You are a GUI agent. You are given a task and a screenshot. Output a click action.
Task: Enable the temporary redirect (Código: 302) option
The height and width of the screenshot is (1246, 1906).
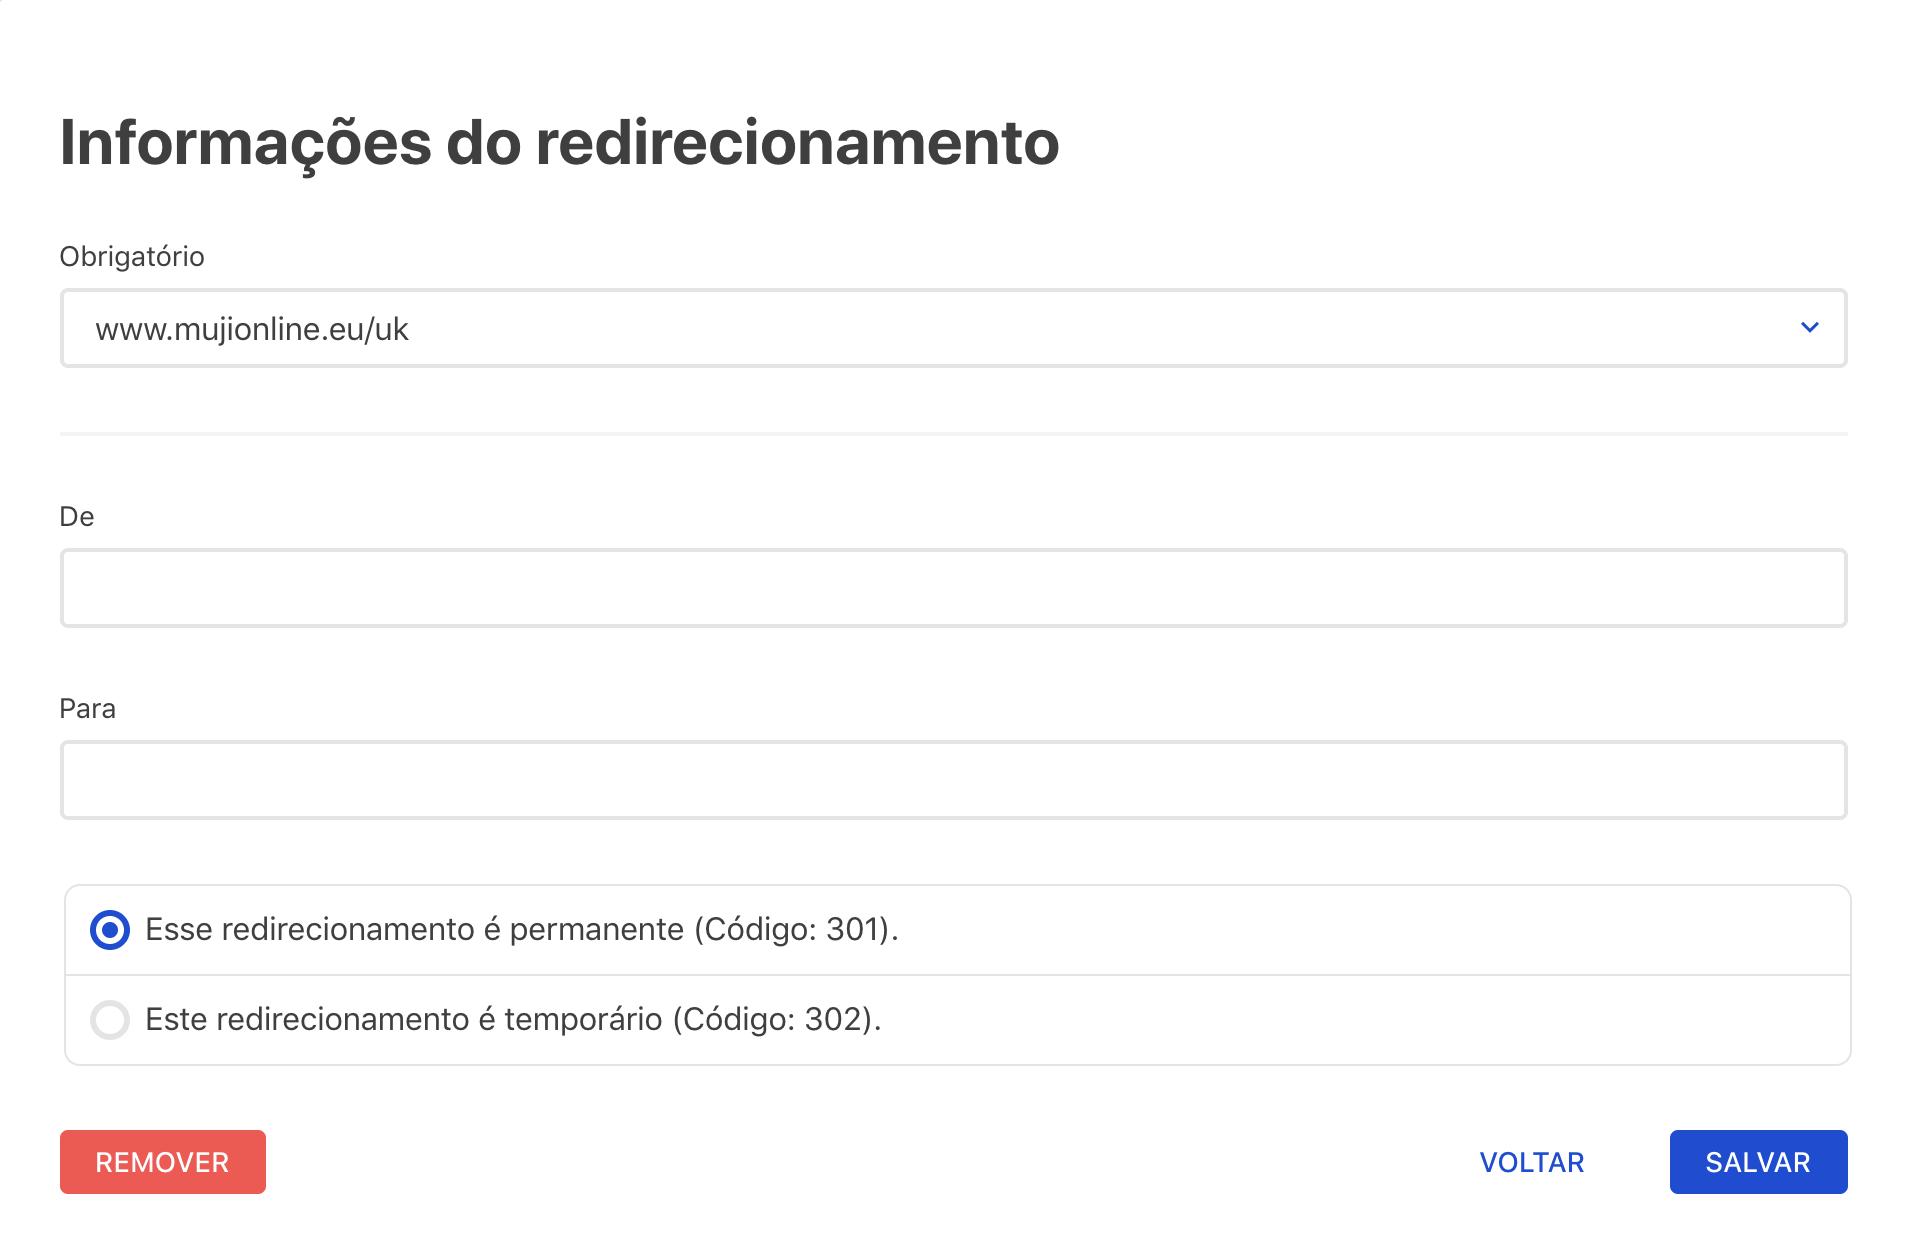[110, 1020]
